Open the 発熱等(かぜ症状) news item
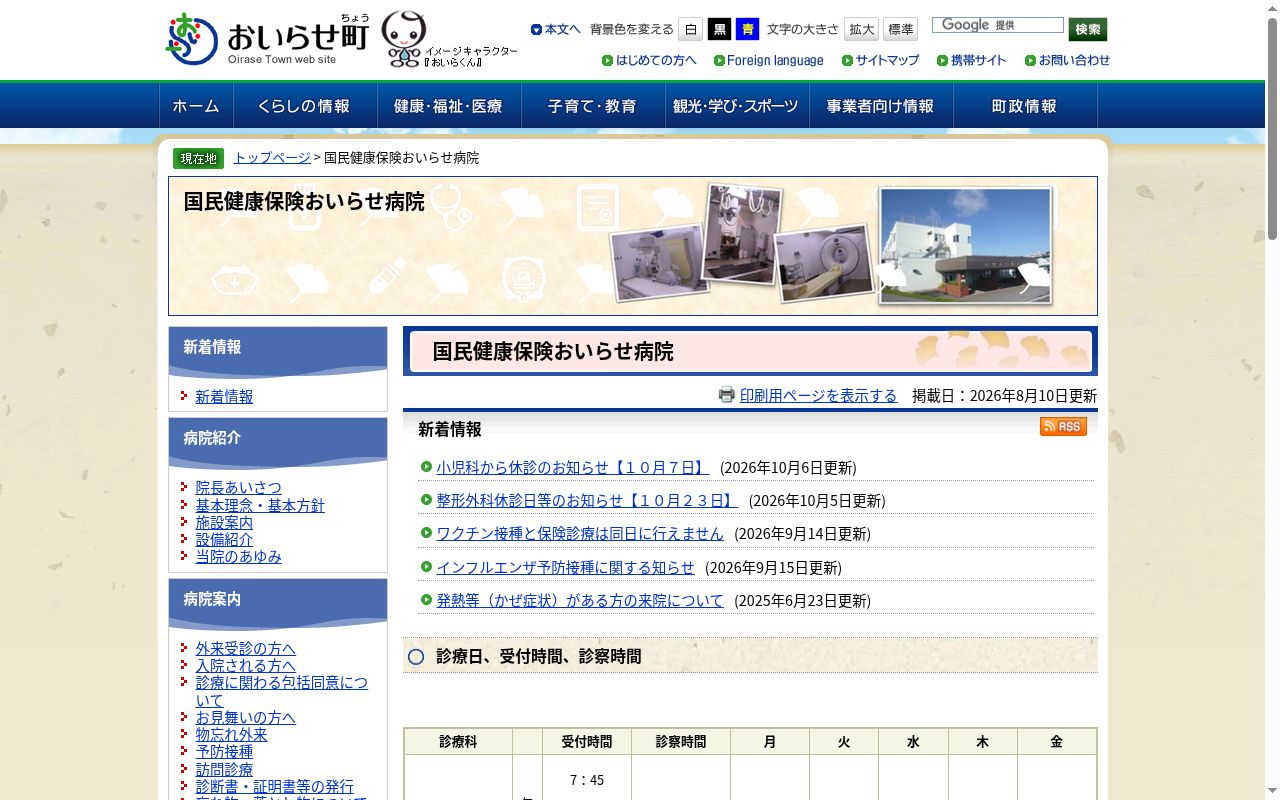This screenshot has height=800, width=1280. pyautogui.click(x=579, y=600)
